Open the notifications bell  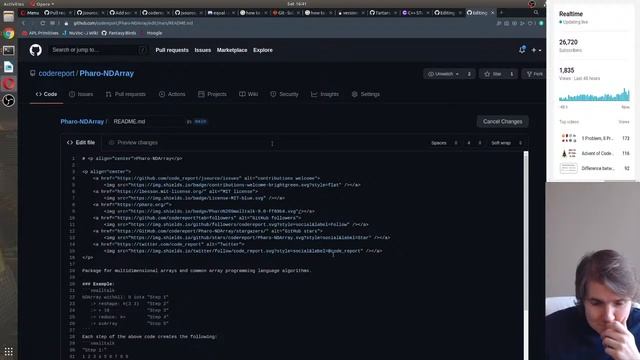[x=522, y=50]
